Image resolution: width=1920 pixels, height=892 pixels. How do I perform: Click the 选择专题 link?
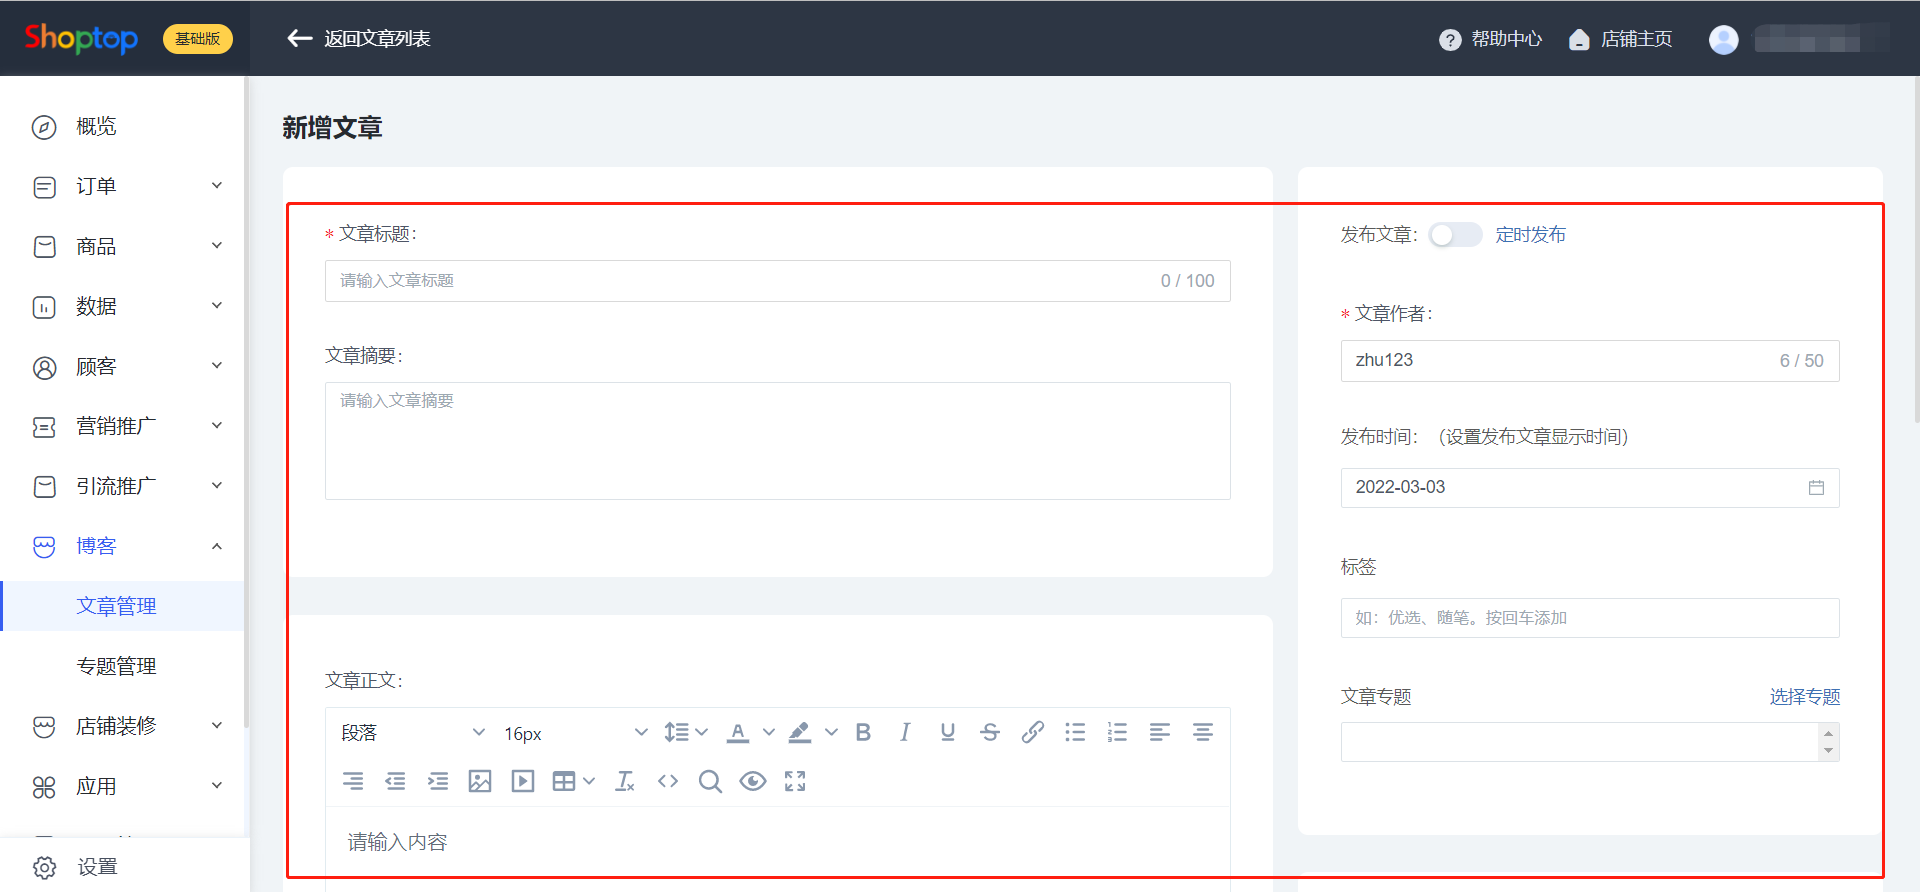point(1804,697)
